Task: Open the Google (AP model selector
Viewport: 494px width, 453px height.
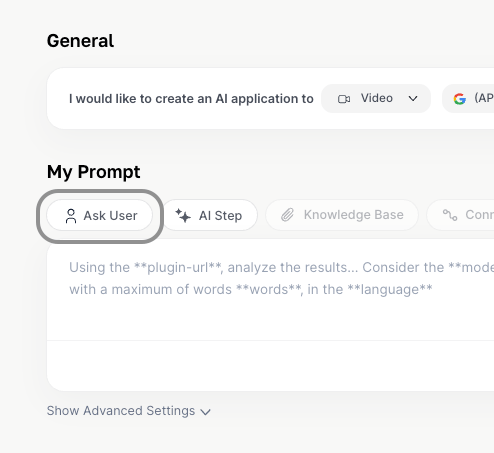Action: point(468,99)
